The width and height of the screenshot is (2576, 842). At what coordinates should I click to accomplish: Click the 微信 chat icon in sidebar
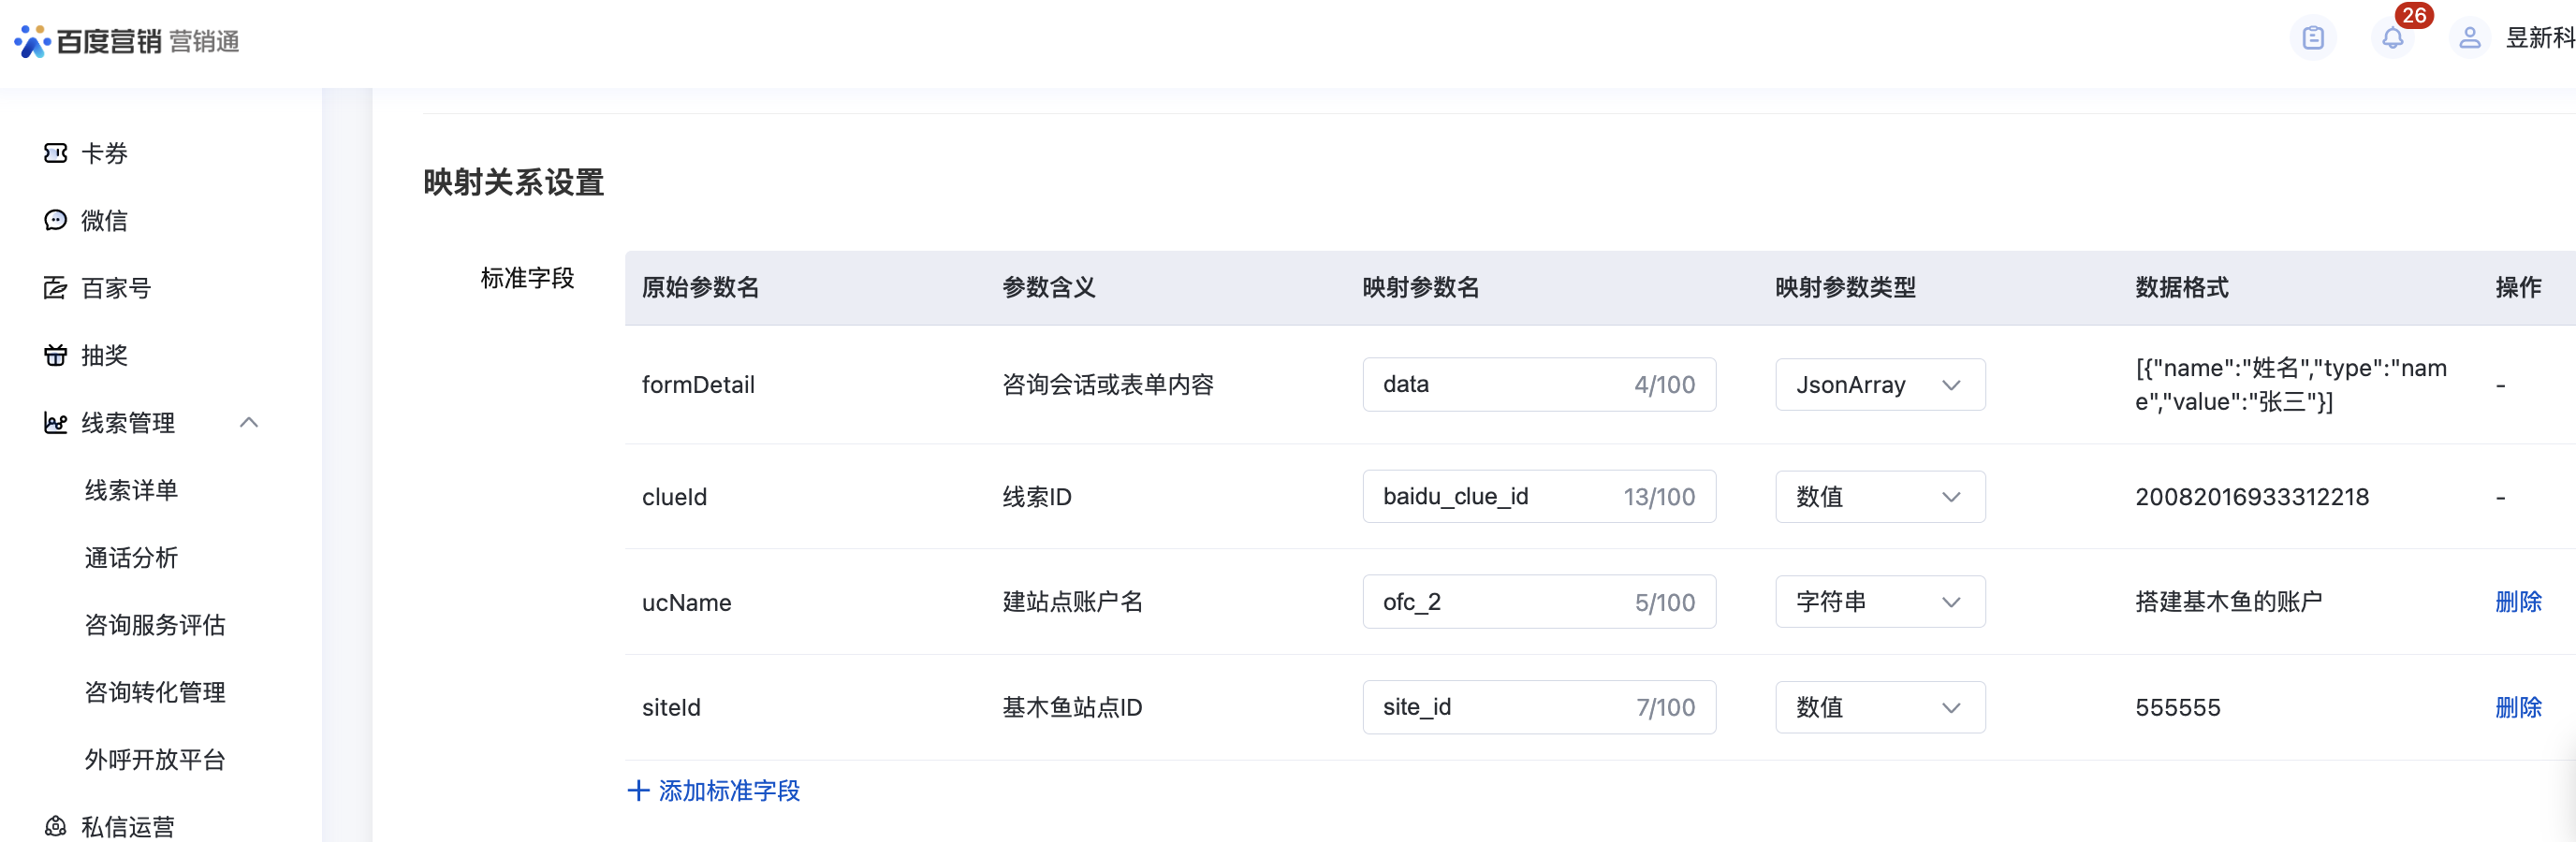[x=56, y=220]
